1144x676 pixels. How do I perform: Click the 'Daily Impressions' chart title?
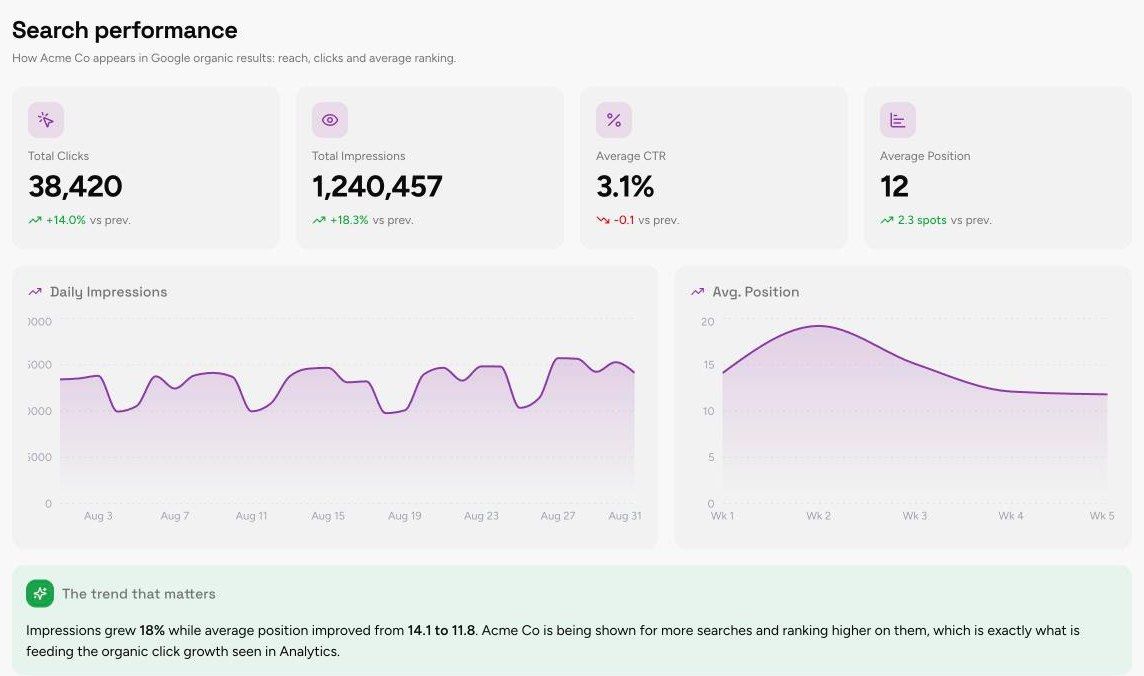coord(109,292)
